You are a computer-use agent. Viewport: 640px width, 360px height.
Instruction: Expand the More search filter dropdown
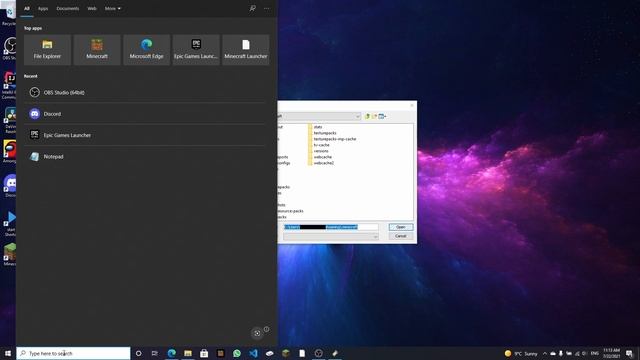113,9
